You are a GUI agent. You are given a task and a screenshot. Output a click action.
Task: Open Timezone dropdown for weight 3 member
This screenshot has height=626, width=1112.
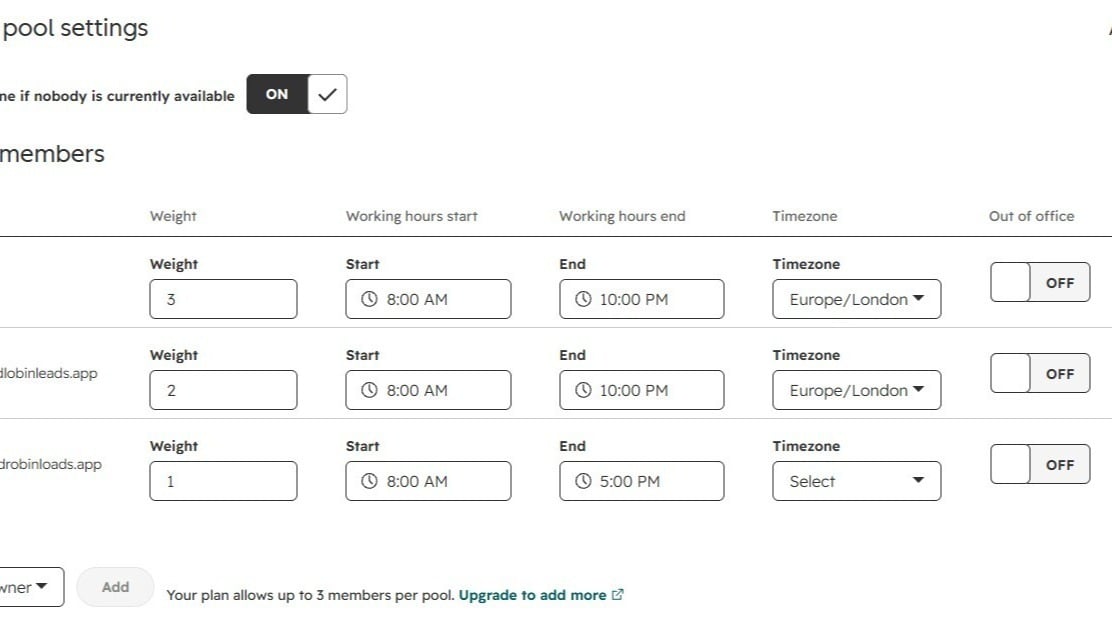coord(857,299)
